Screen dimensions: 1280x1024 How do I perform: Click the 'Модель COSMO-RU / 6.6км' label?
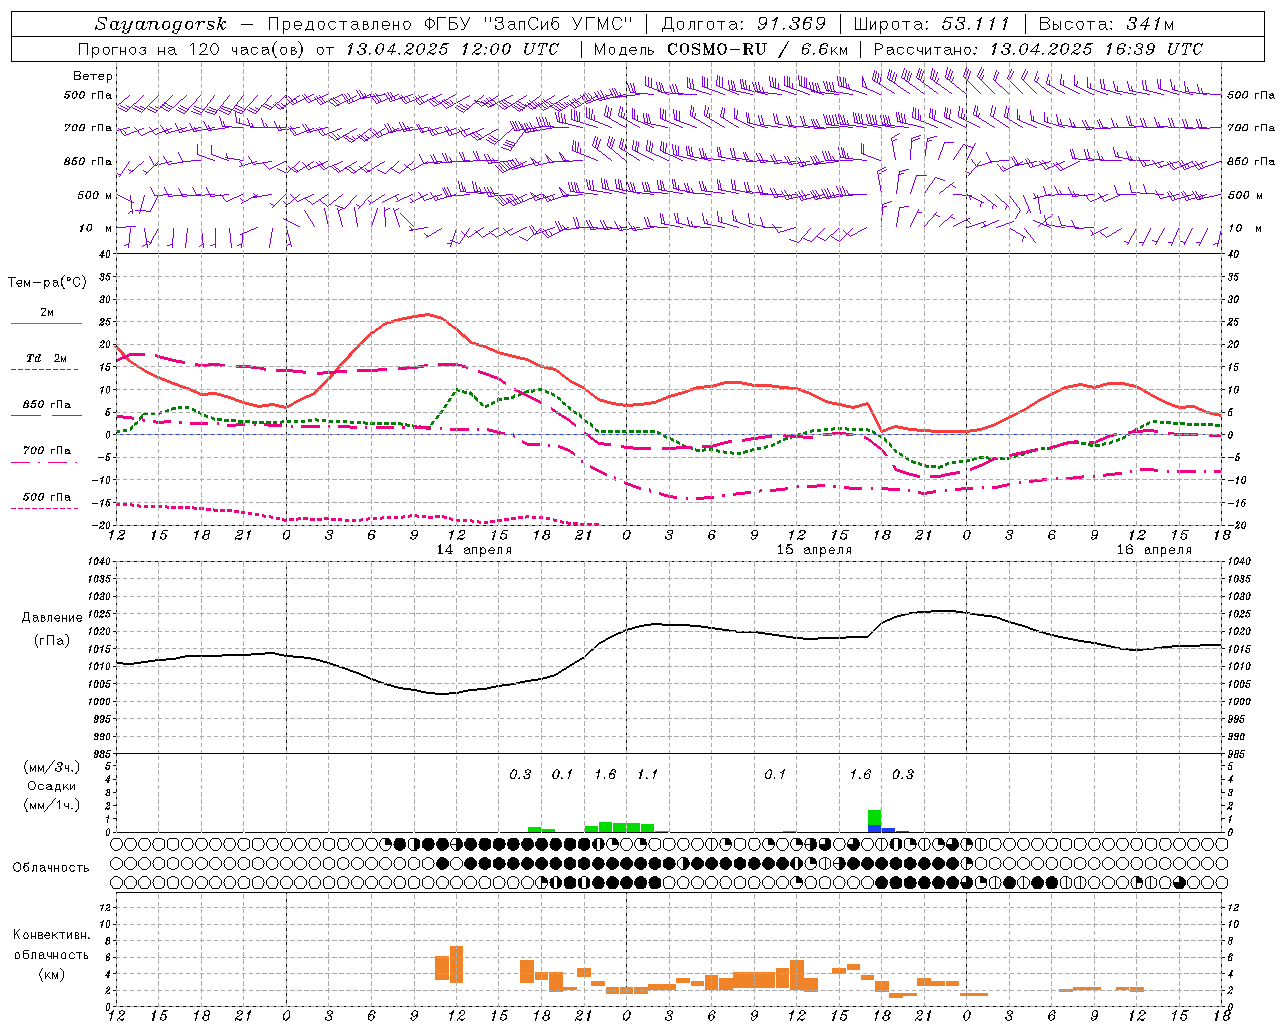pyautogui.click(x=721, y=49)
